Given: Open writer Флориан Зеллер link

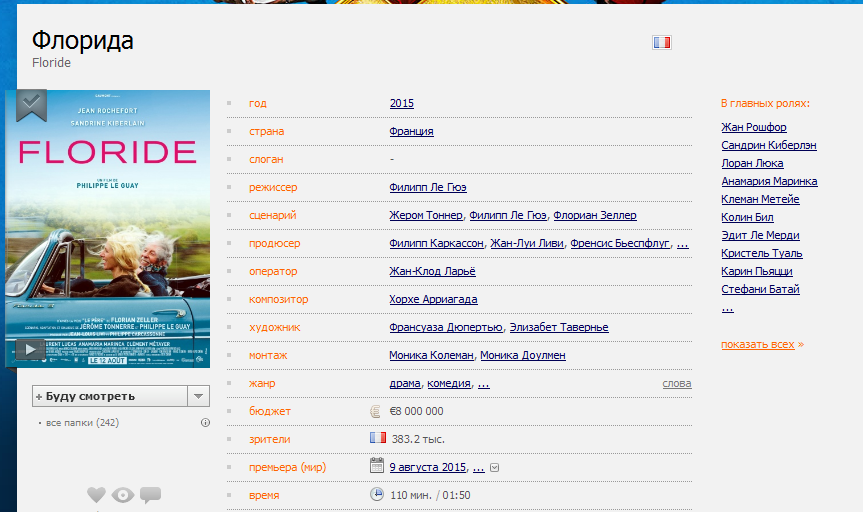Looking at the screenshot, I should tap(595, 215).
